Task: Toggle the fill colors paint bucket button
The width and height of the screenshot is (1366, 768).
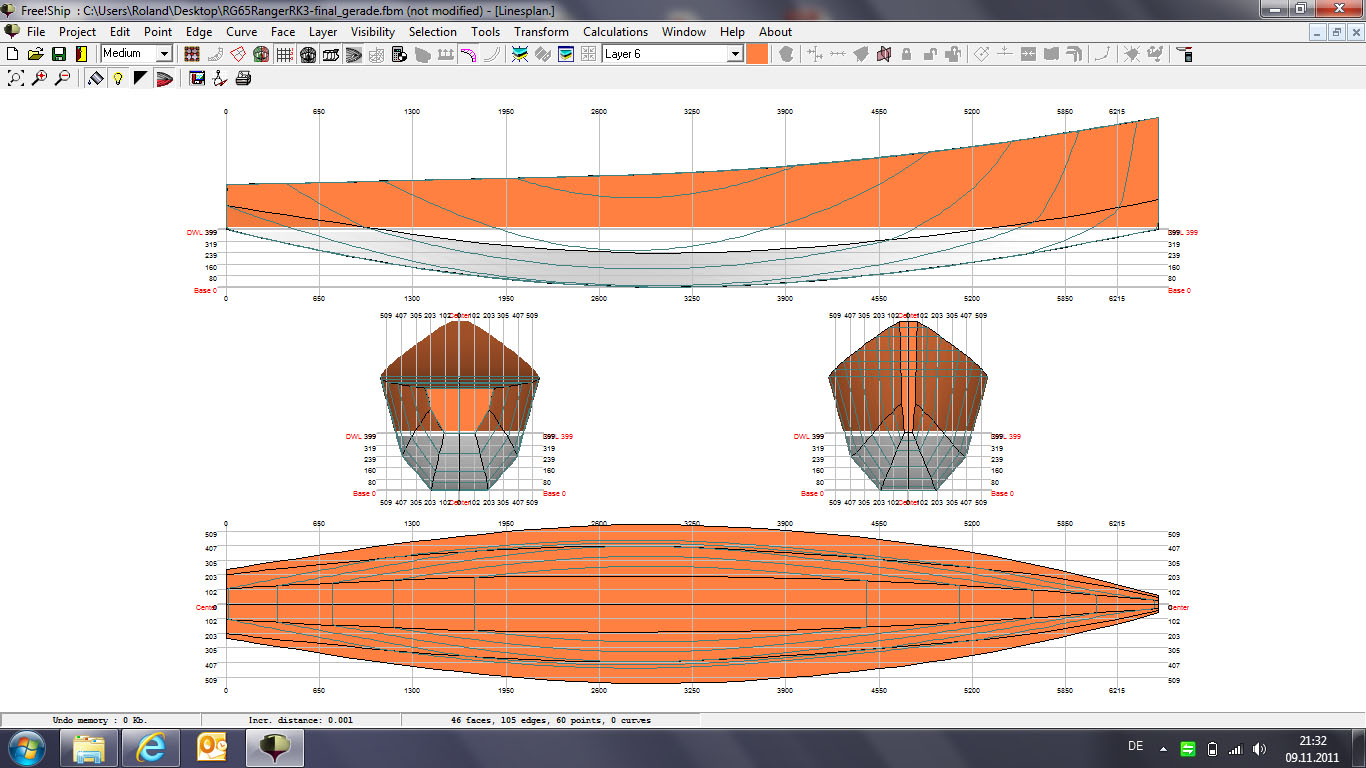Action: 95,78
